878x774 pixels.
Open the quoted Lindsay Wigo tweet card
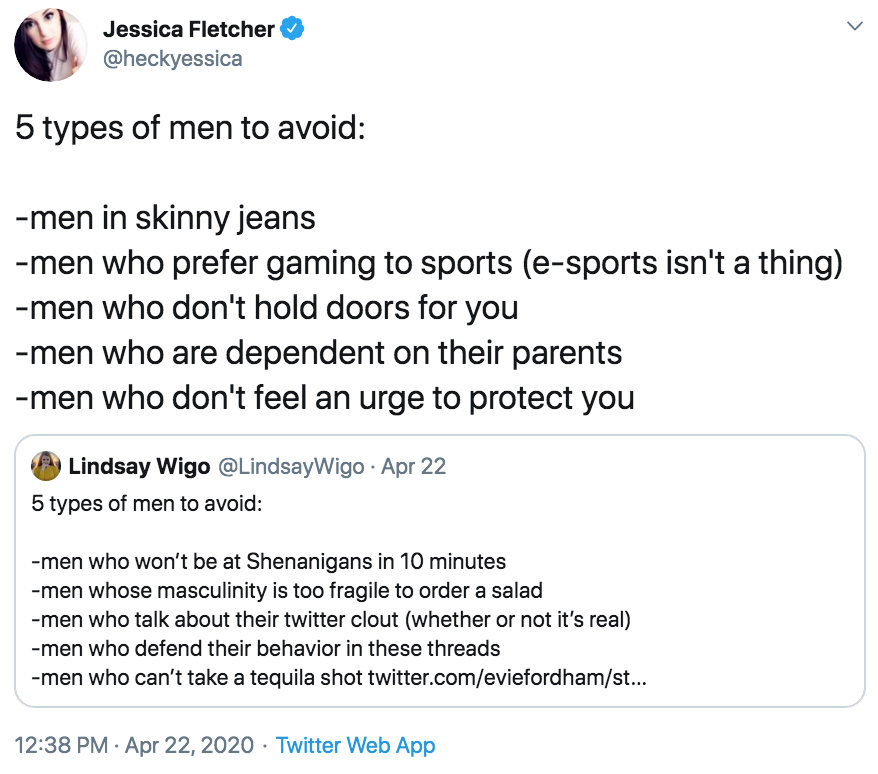click(x=440, y=570)
